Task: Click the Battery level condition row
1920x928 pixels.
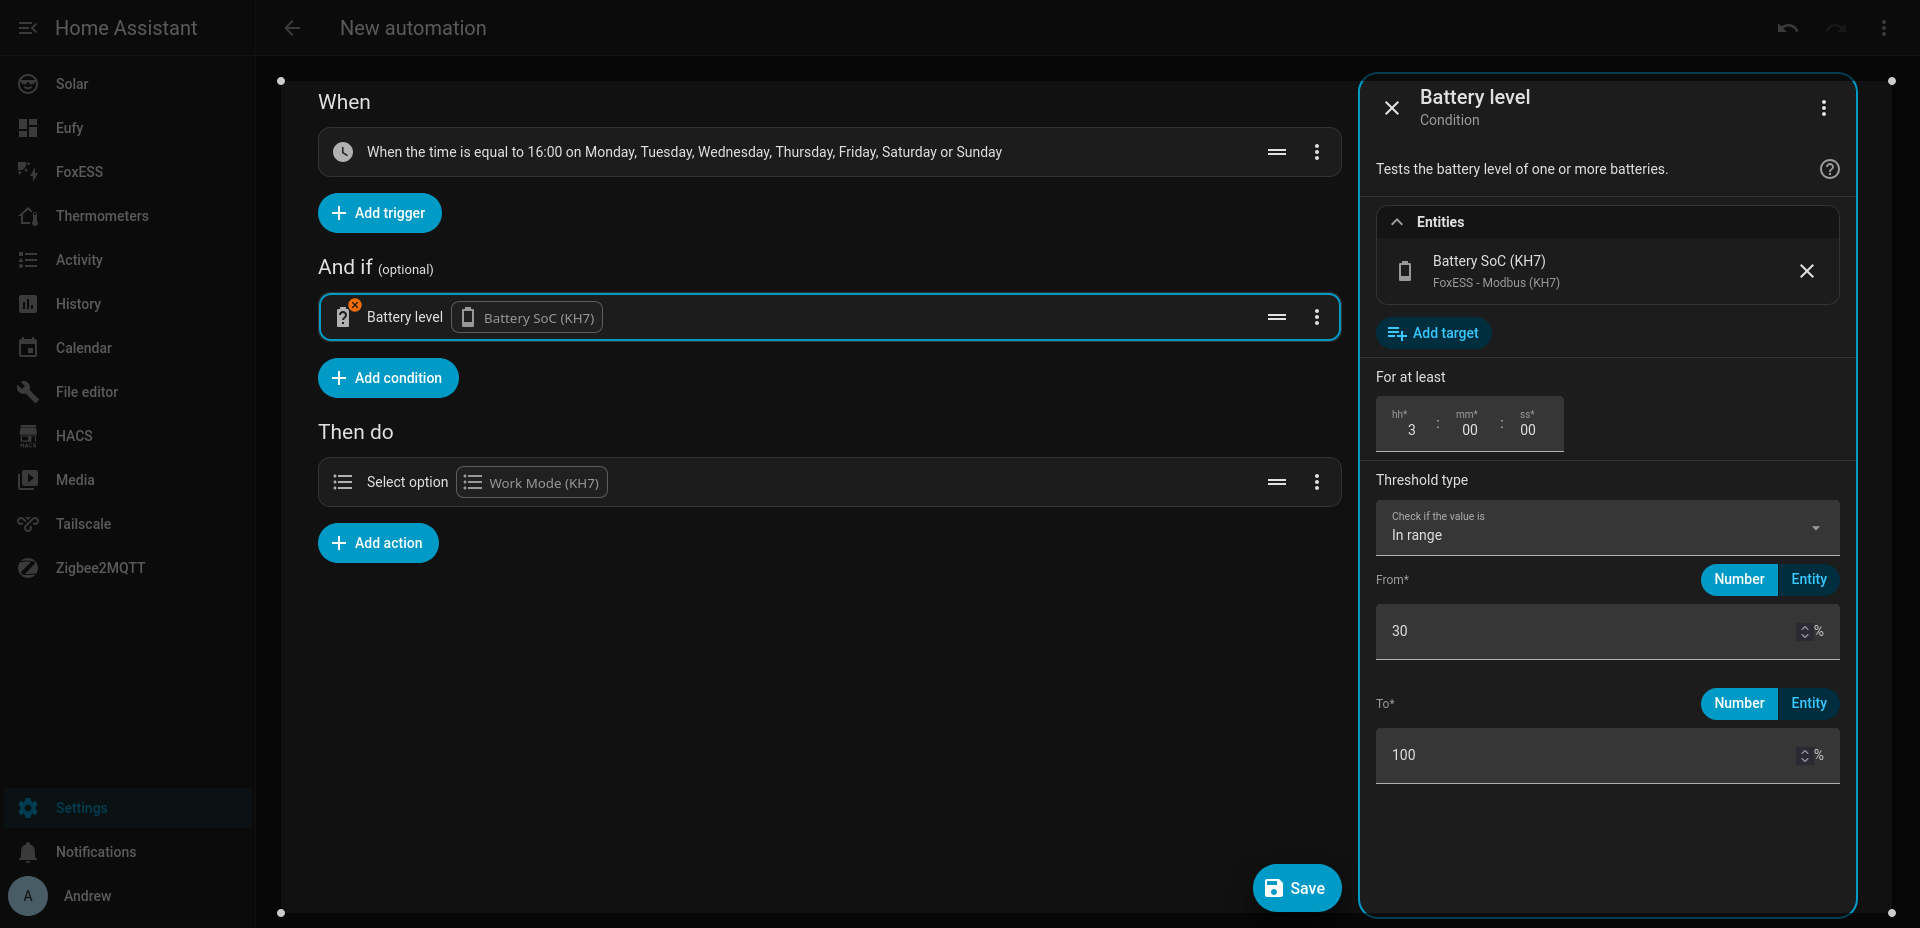Action: [x=830, y=317]
